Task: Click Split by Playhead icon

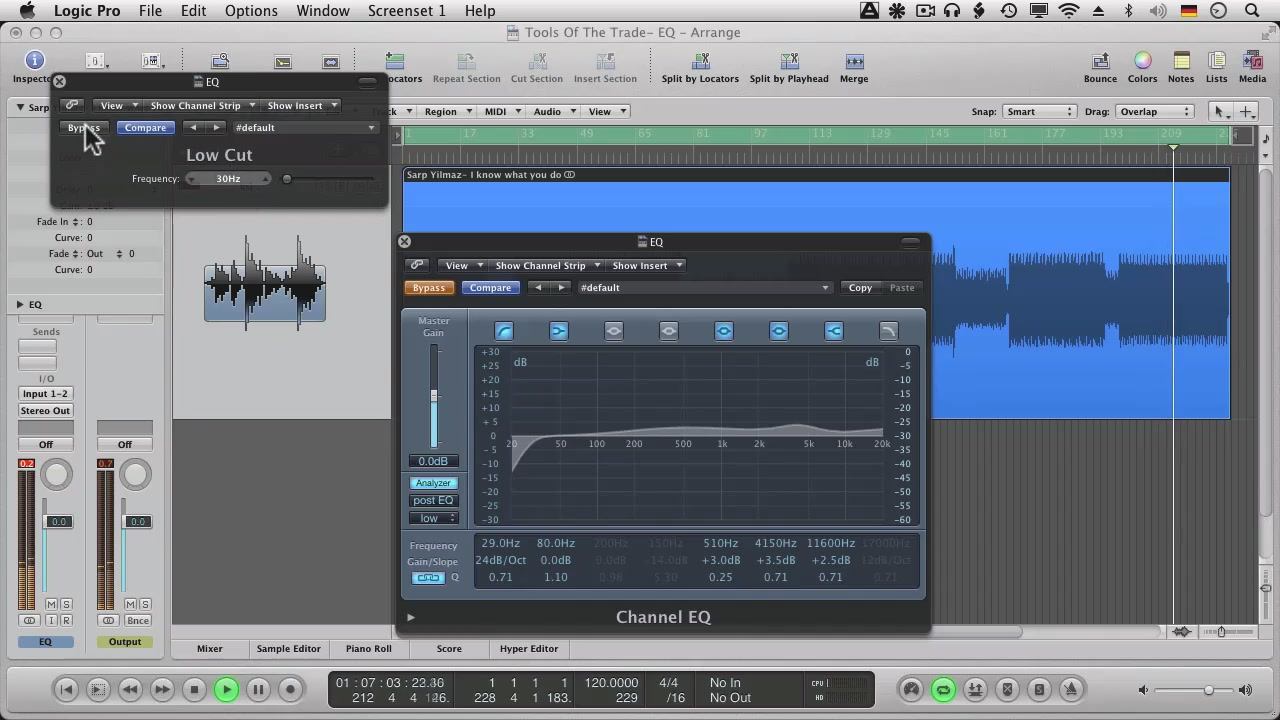Action: [789, 62]
